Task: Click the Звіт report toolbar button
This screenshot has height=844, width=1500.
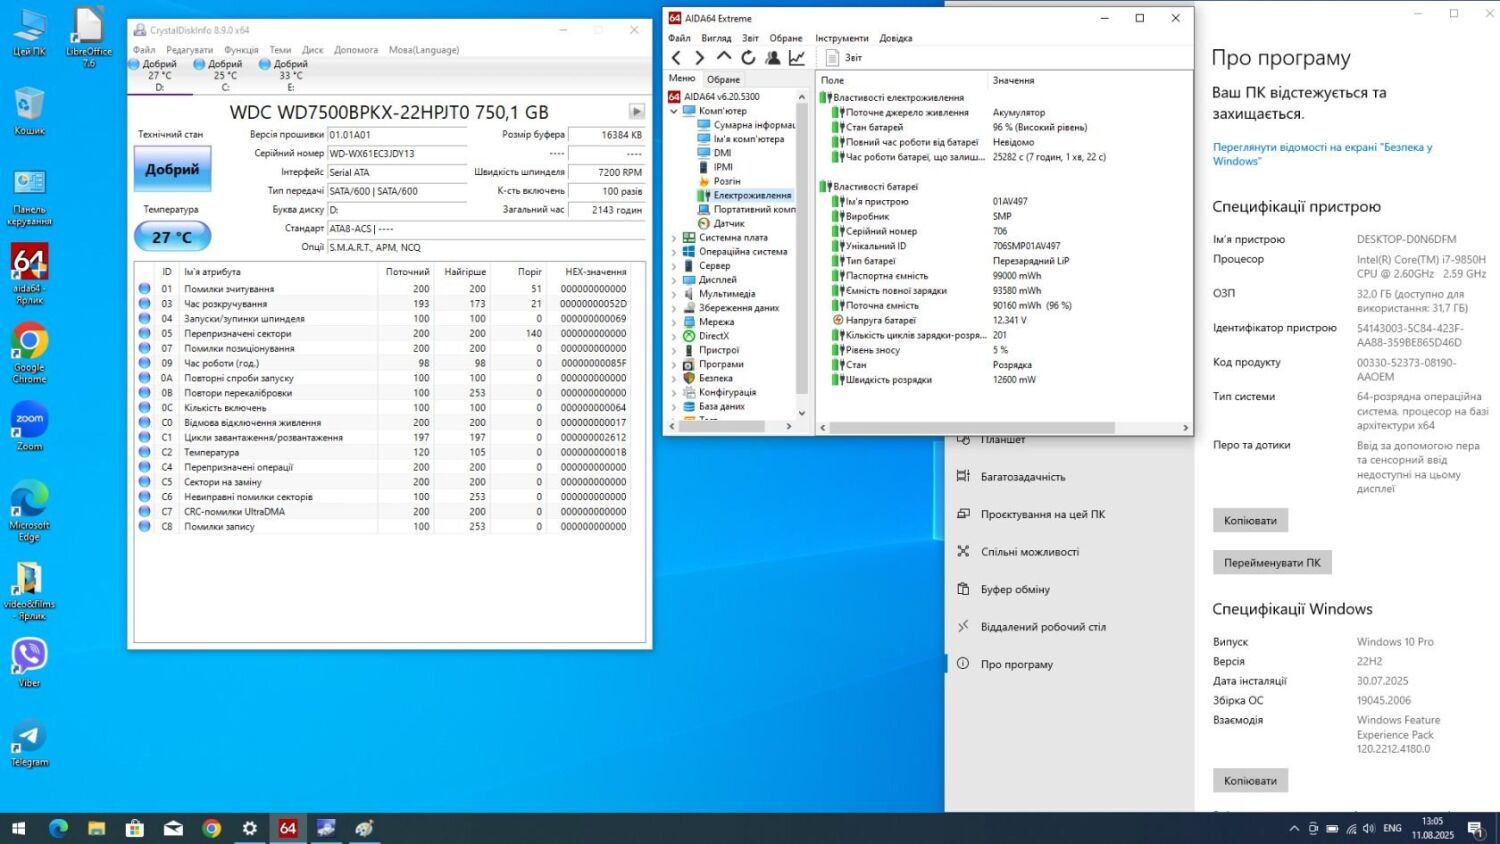Action: [x=843, y=58]
